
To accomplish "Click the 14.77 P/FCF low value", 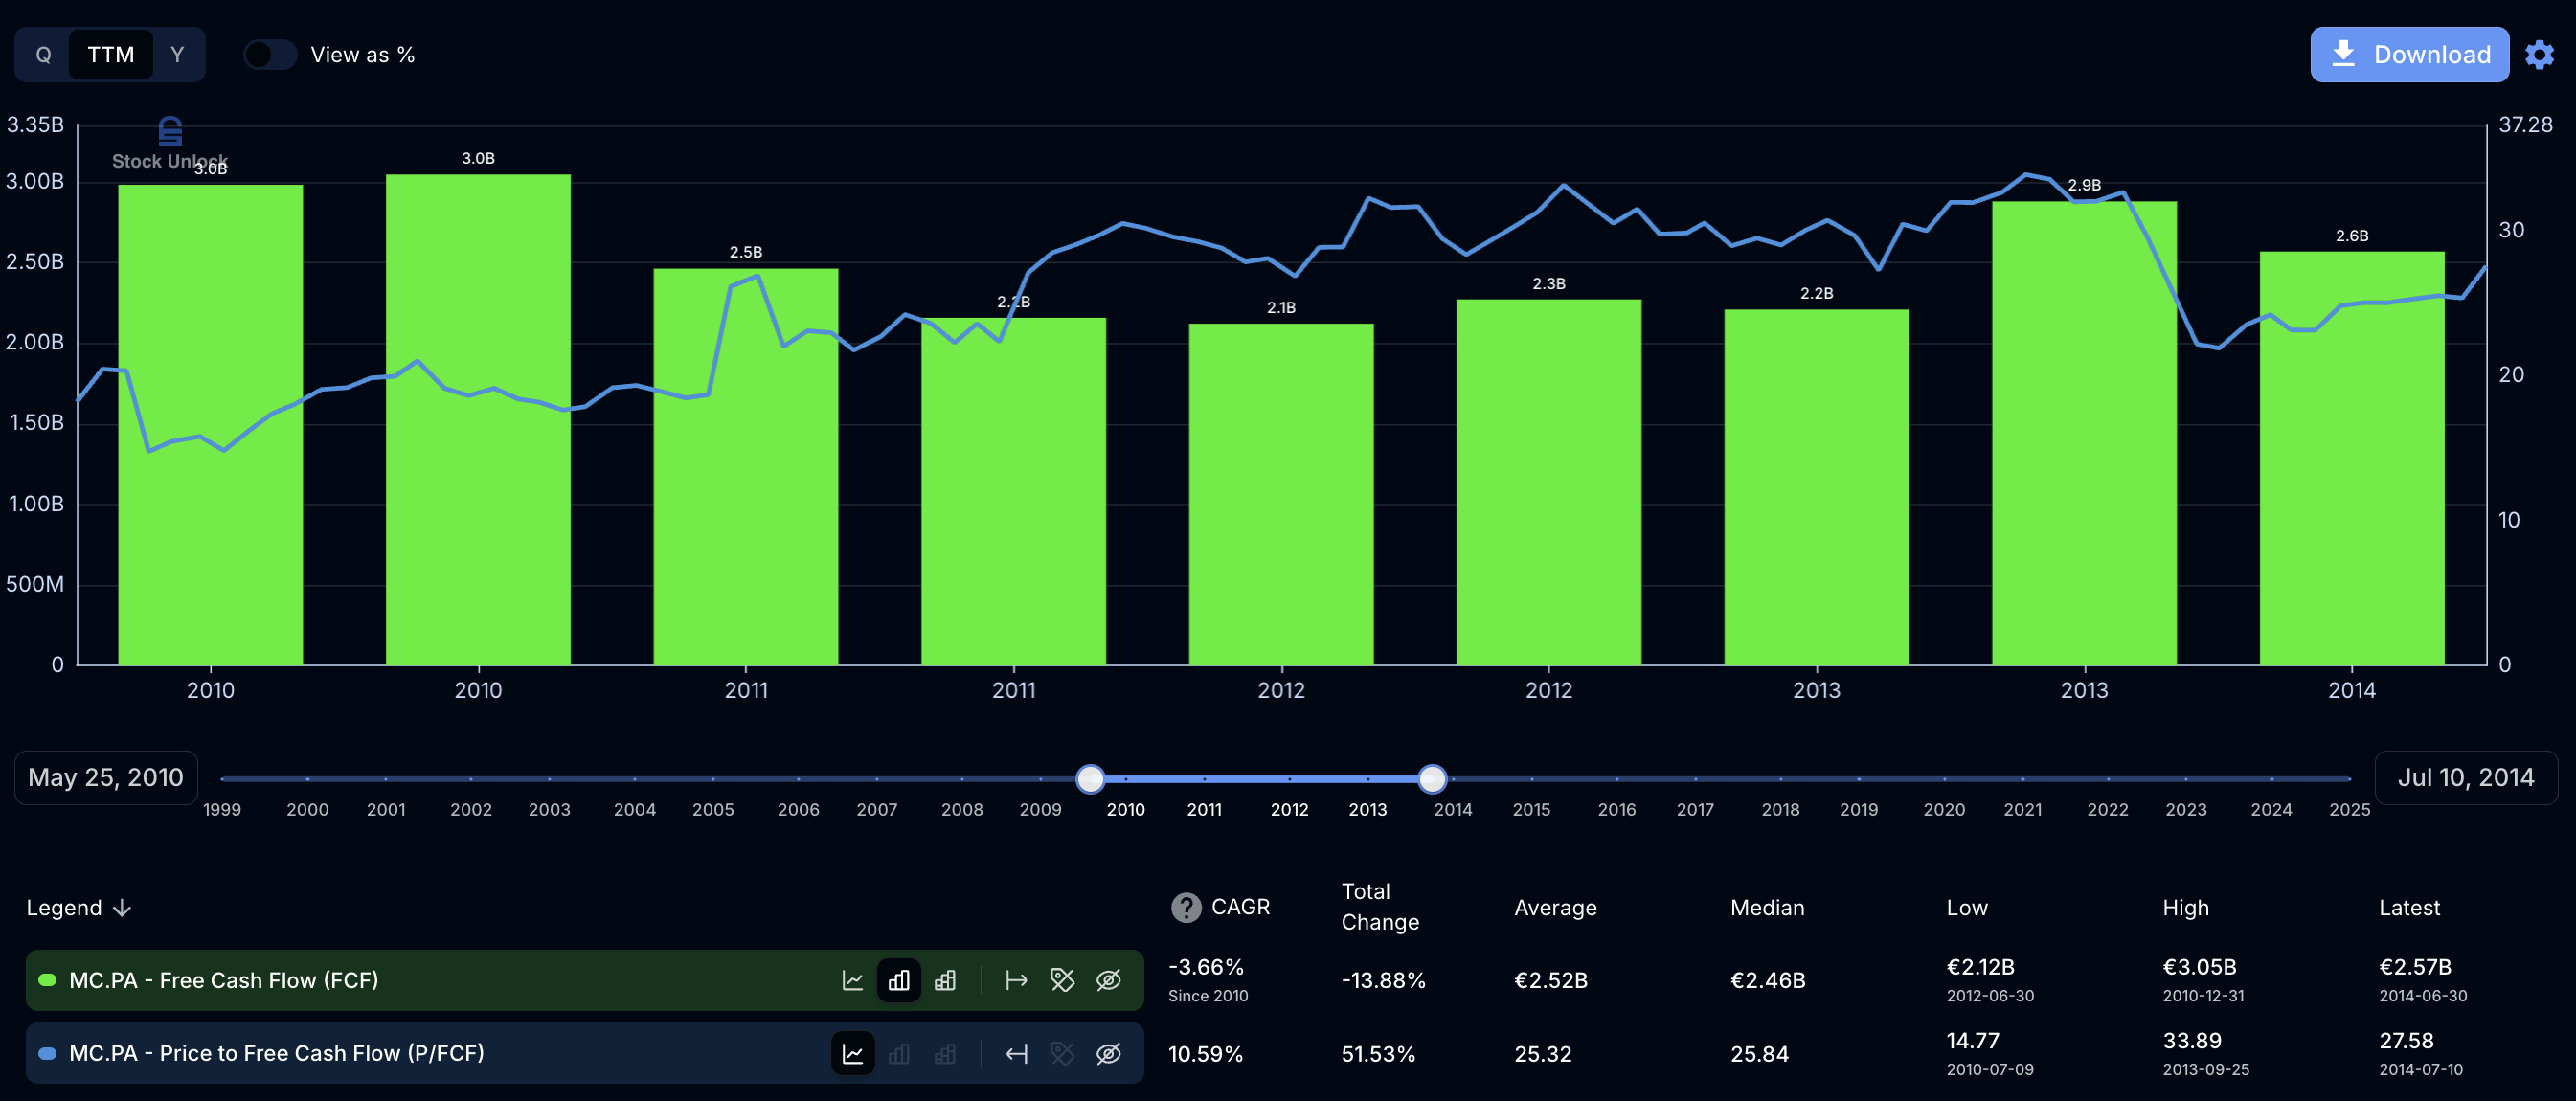I will coord(1973,1041).
